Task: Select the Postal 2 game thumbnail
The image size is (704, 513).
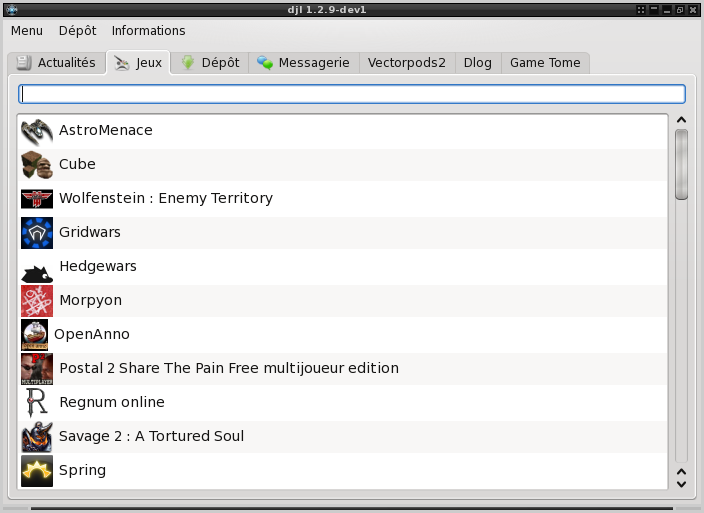Action: pos(37,369)
